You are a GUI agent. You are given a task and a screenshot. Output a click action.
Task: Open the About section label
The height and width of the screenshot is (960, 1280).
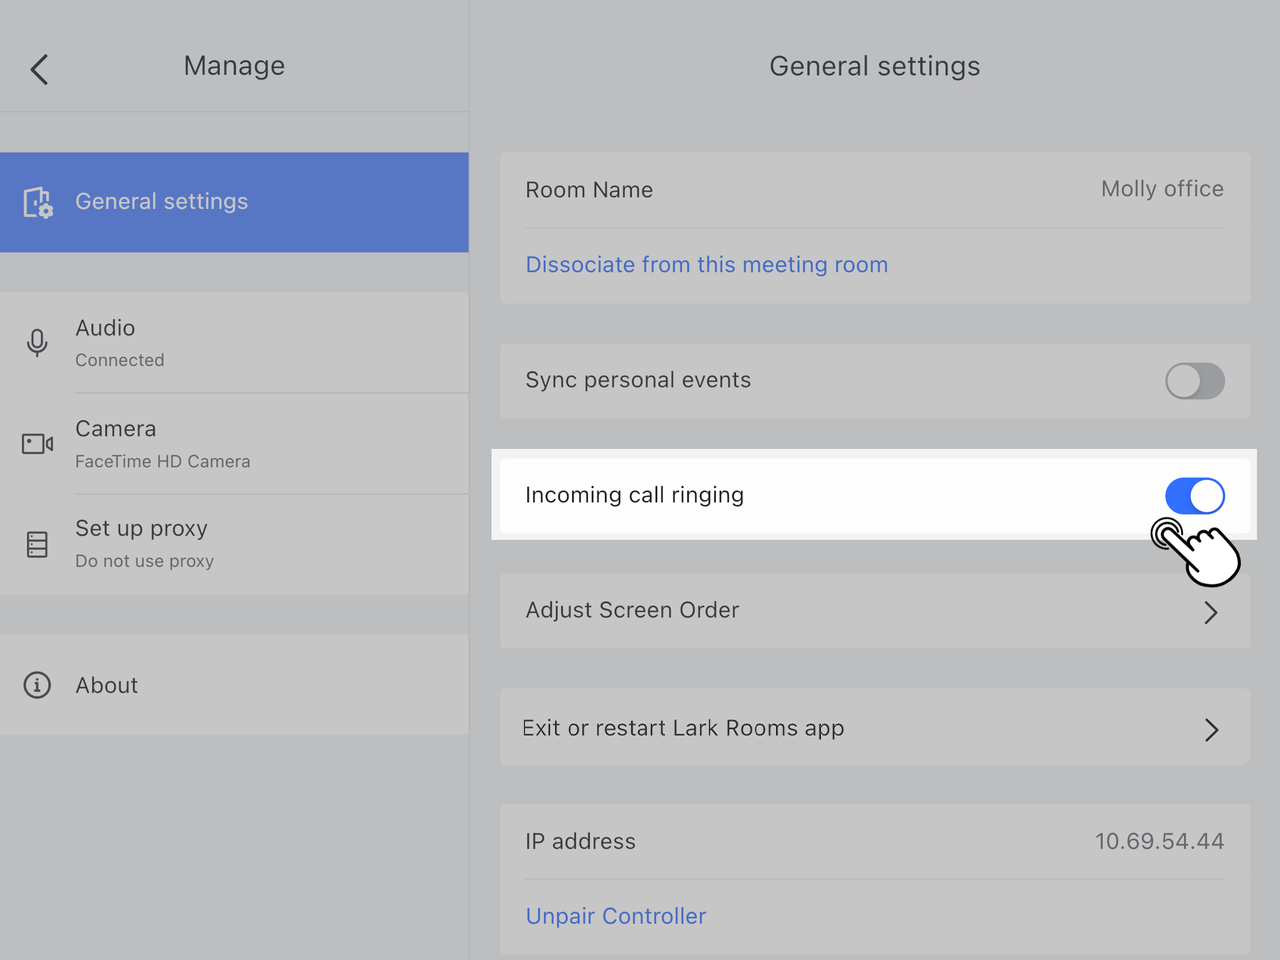click(x=107, y=685)
